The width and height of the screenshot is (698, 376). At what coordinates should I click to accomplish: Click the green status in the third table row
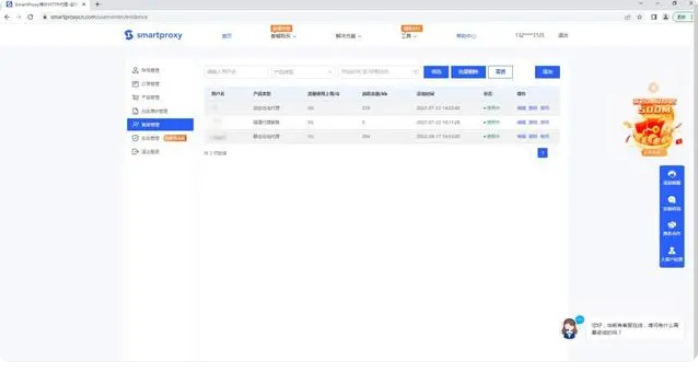491,136
